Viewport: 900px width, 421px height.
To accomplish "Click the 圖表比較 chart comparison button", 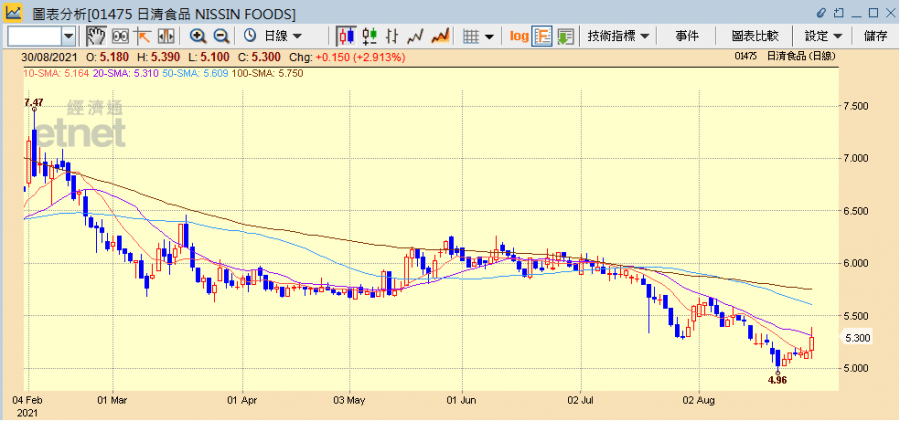I will [754, 36].
